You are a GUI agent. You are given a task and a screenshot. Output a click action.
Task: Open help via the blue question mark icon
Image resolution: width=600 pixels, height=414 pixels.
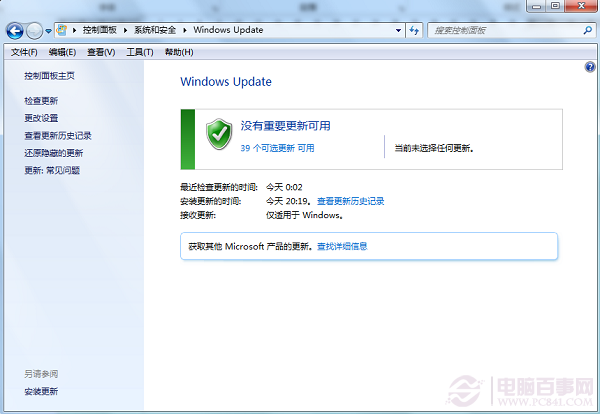[590, 67]
